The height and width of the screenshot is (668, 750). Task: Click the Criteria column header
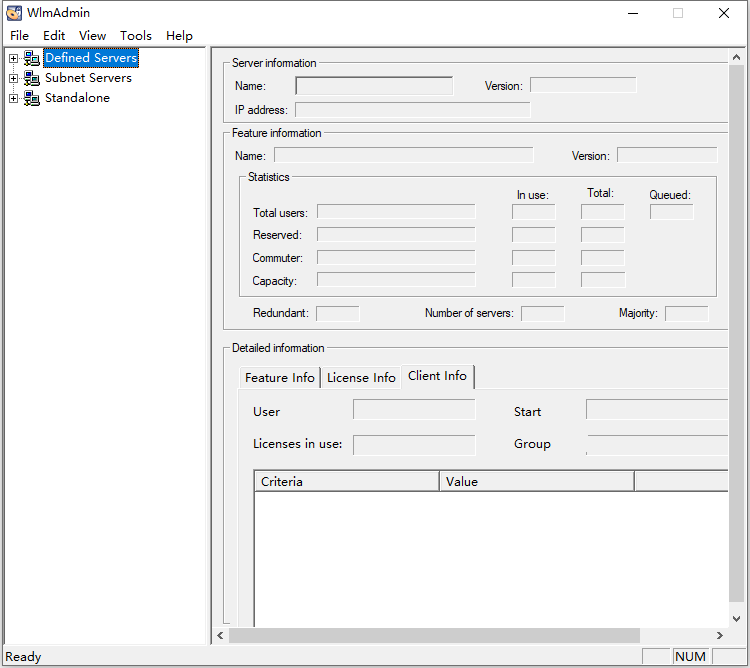[x=347, y=482]
